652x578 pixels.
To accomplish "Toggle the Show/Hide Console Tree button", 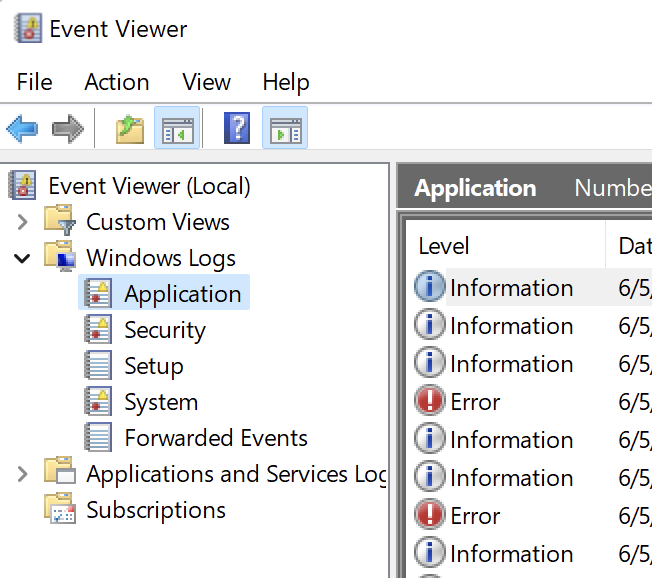I will [177, 128].
